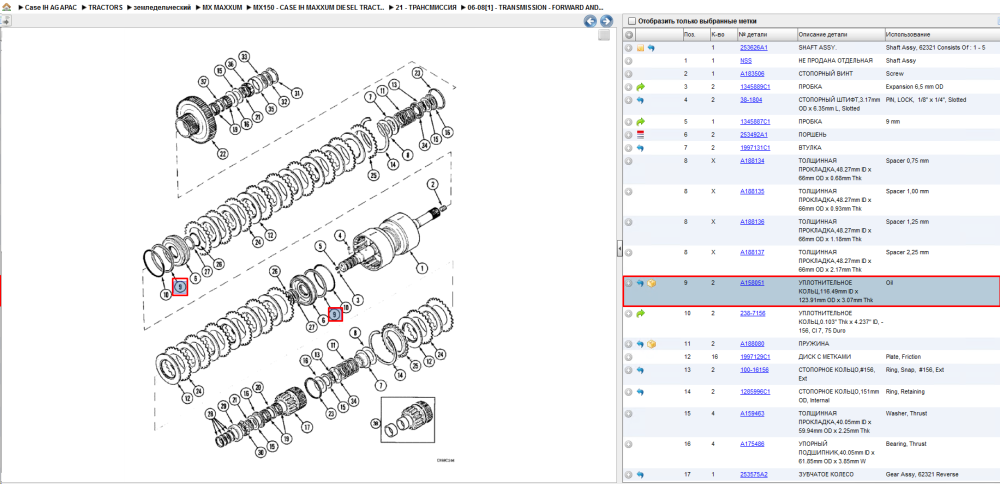The image size is (1000, 484).
Task: Click blue arrow icon on SHAFT ASSY. row
Action: pyautogui.click(x=651, y=48)
